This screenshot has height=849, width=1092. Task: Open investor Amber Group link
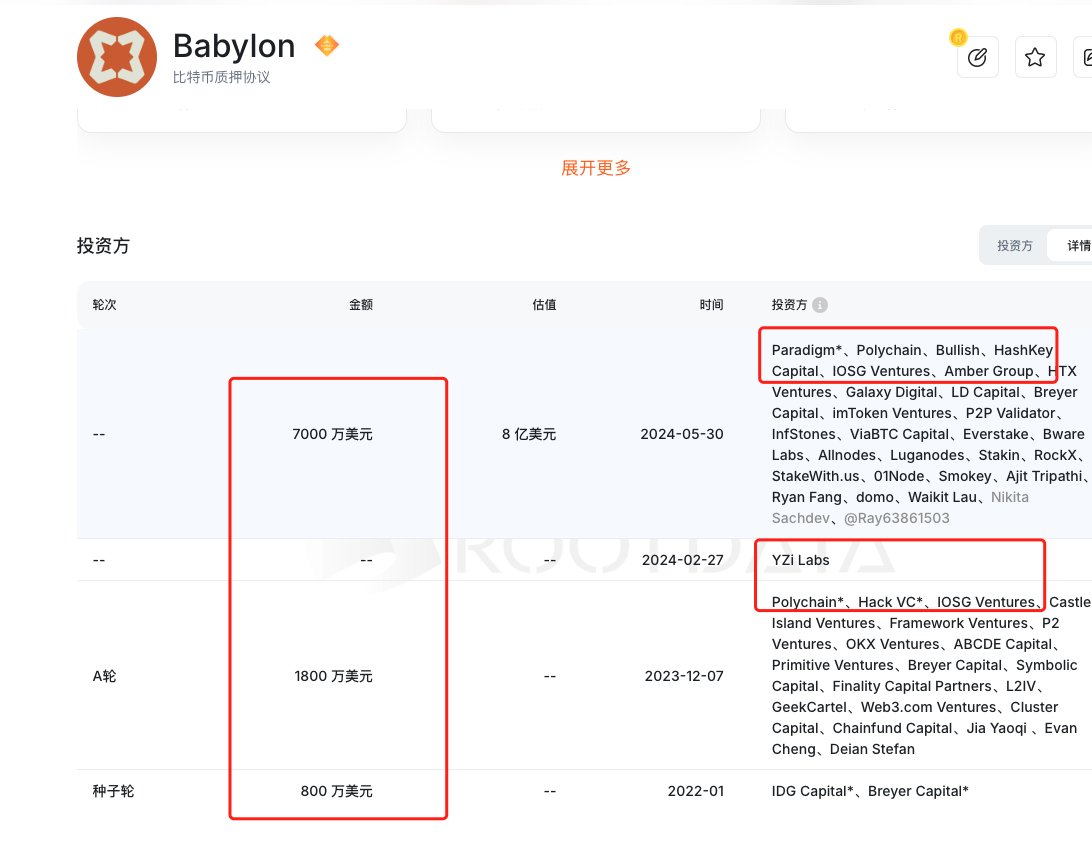click(989, 371)
